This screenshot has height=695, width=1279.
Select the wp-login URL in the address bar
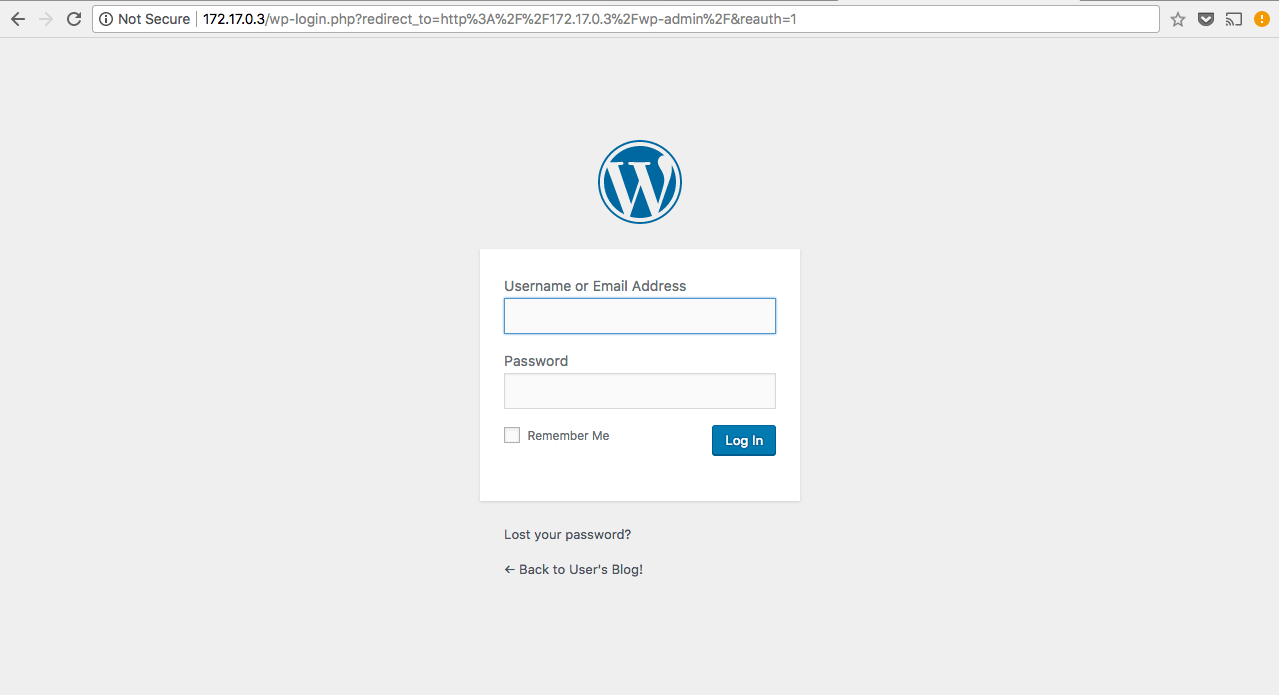coord(500,19)
